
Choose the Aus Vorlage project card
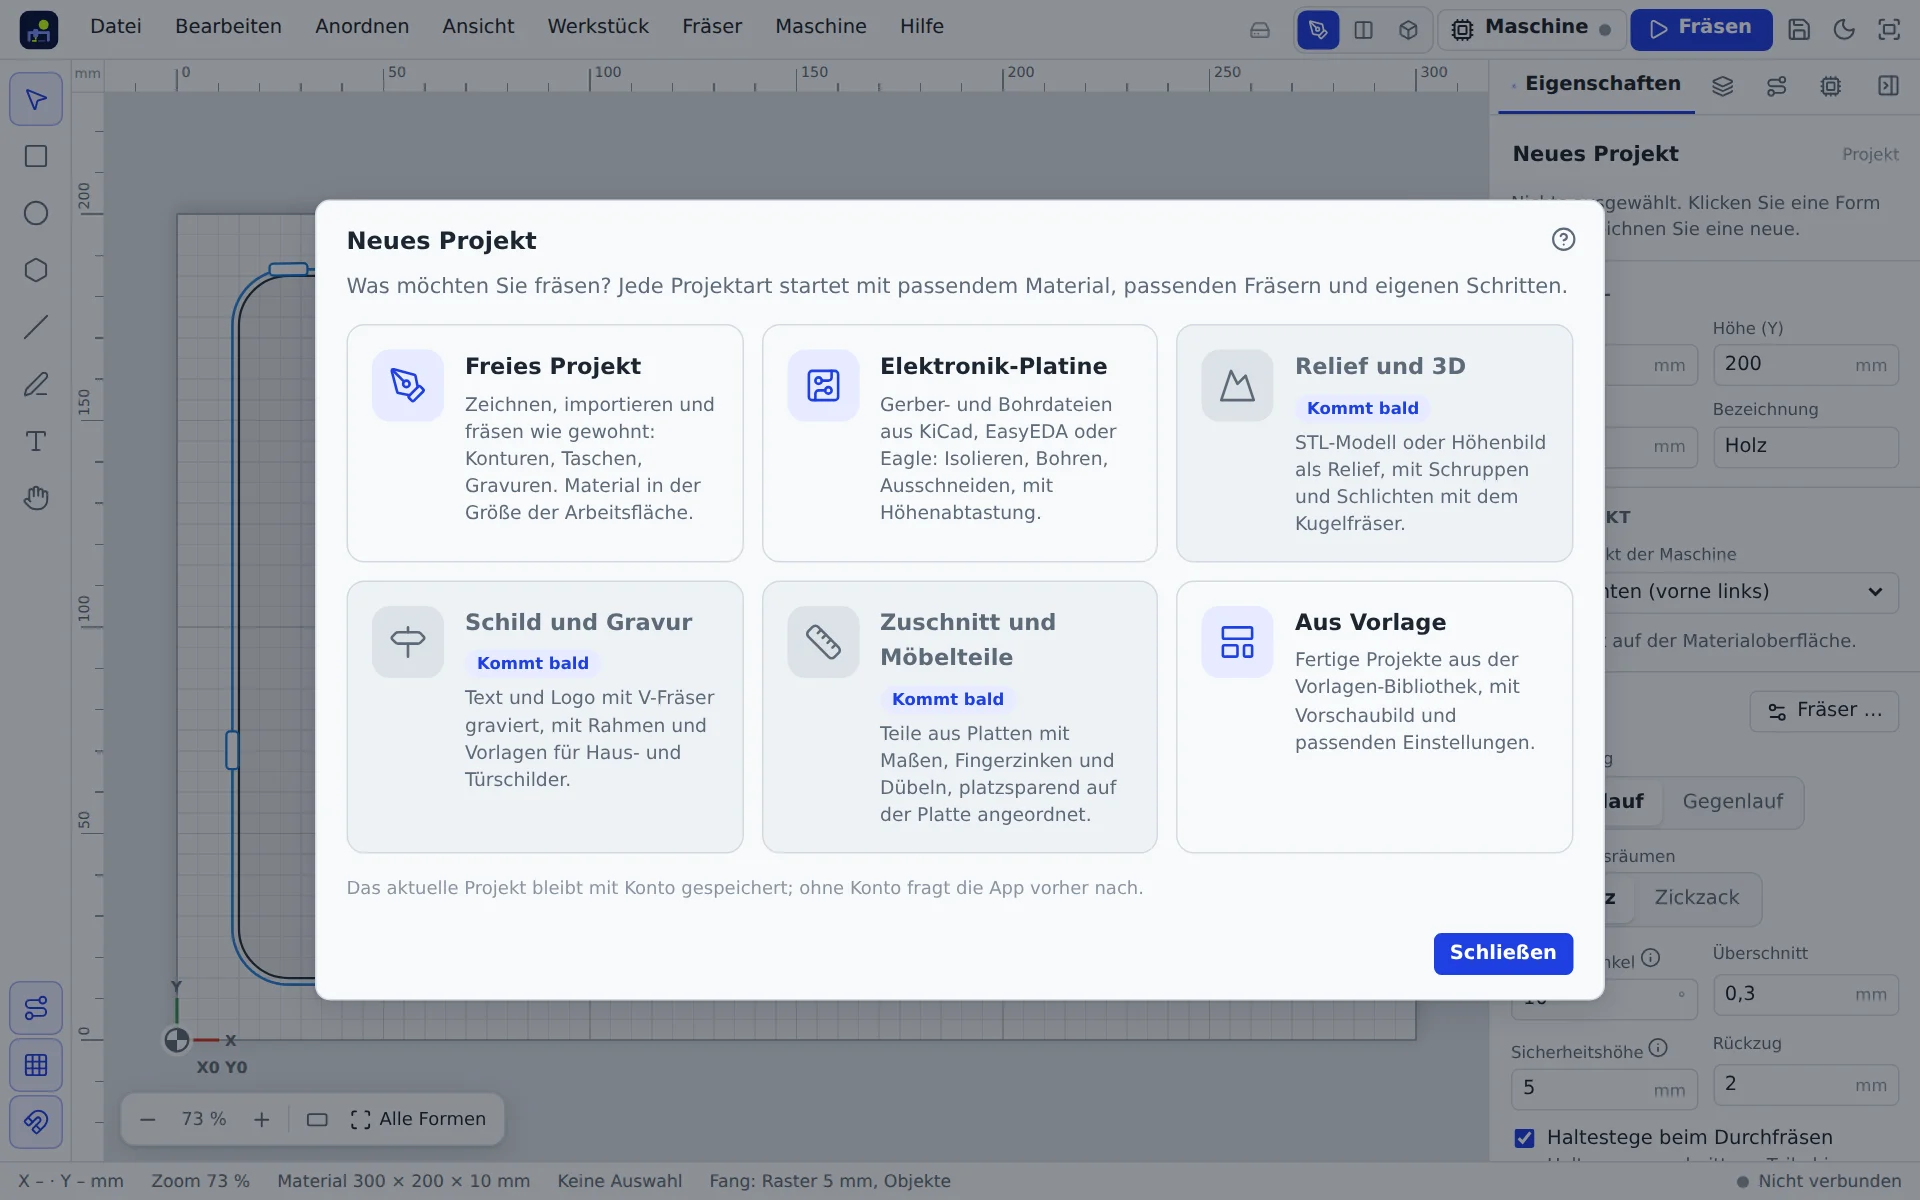click(1374, 717)
